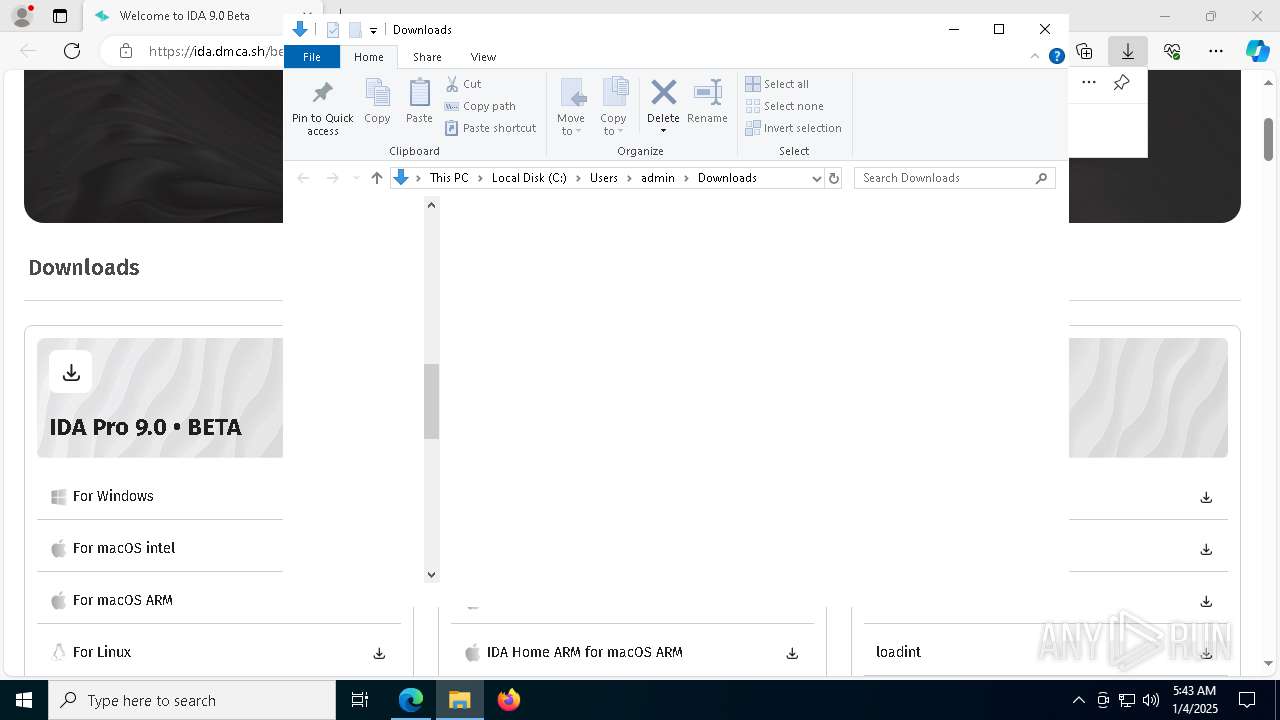Viewport: 1280px width, 720px height.
Task: Open the Windows notification center
Action: pos(1247,700)
